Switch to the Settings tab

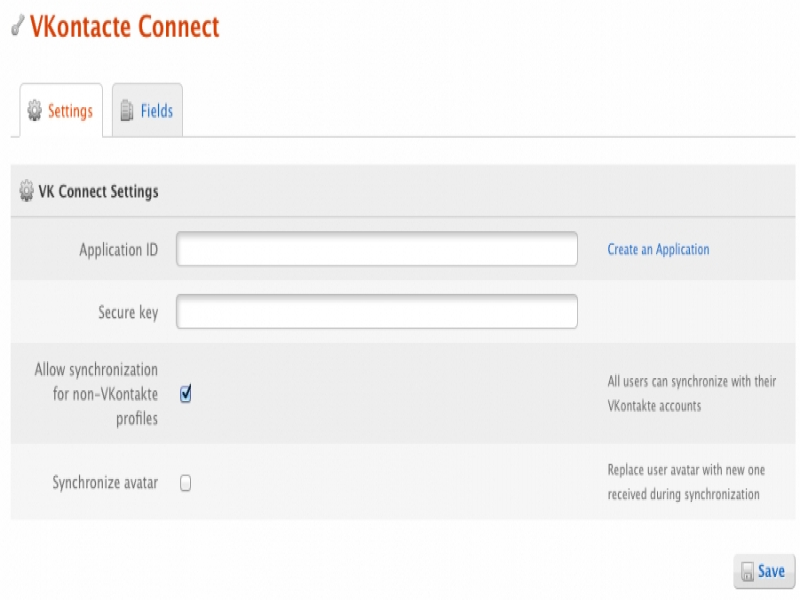pyautogui.click(x=61, y=111)
